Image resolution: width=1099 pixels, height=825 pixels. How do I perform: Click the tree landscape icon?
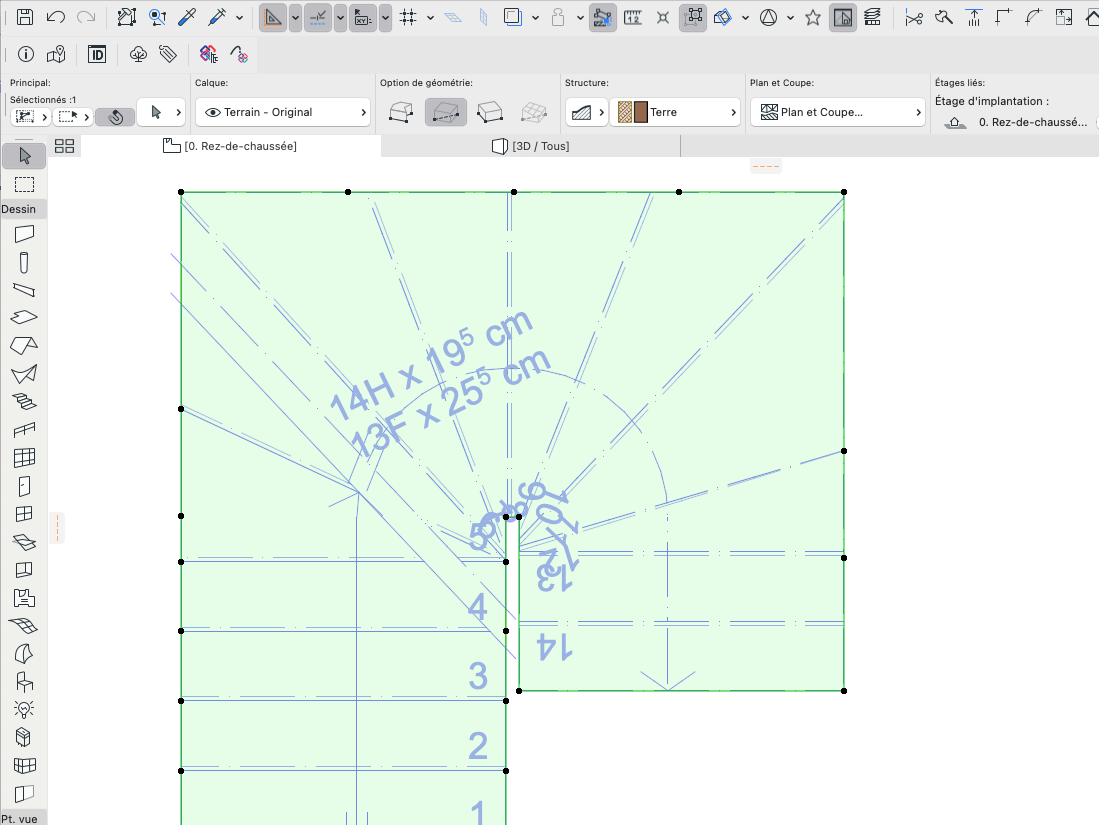click(138, 54)
